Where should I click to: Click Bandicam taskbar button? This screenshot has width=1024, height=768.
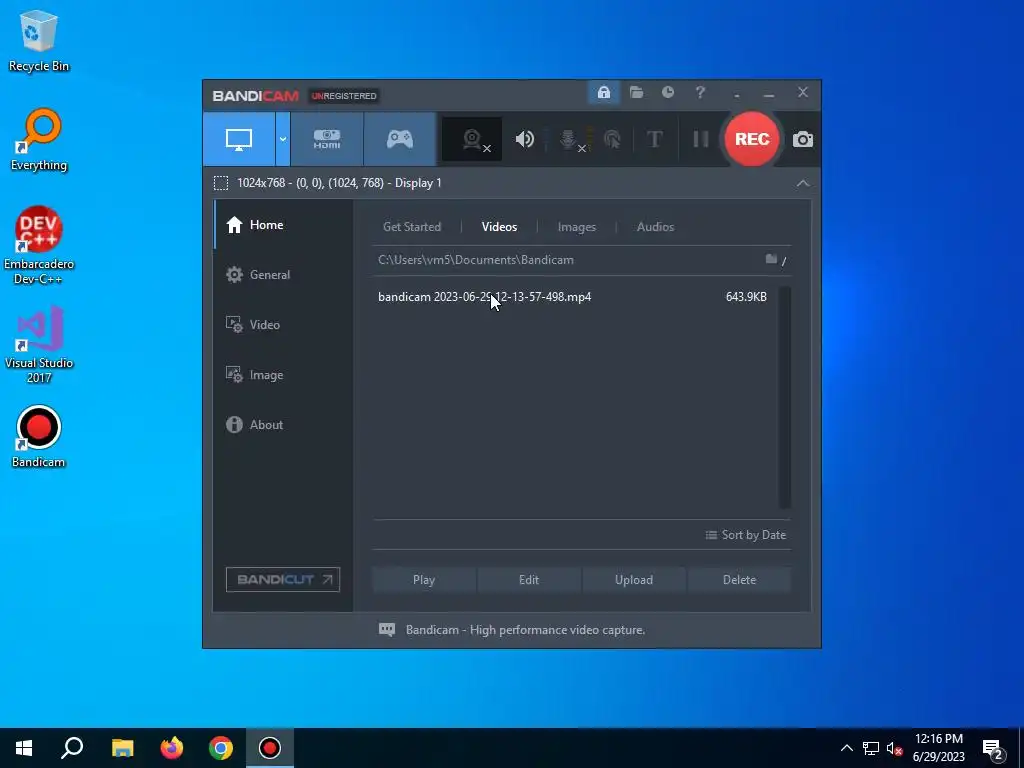tap(270, 748)
